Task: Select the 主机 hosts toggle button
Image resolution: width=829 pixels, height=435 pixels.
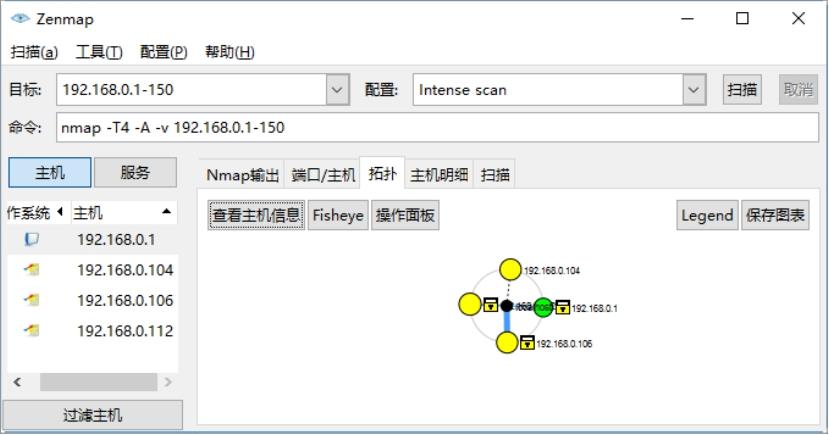Action: 50,172
